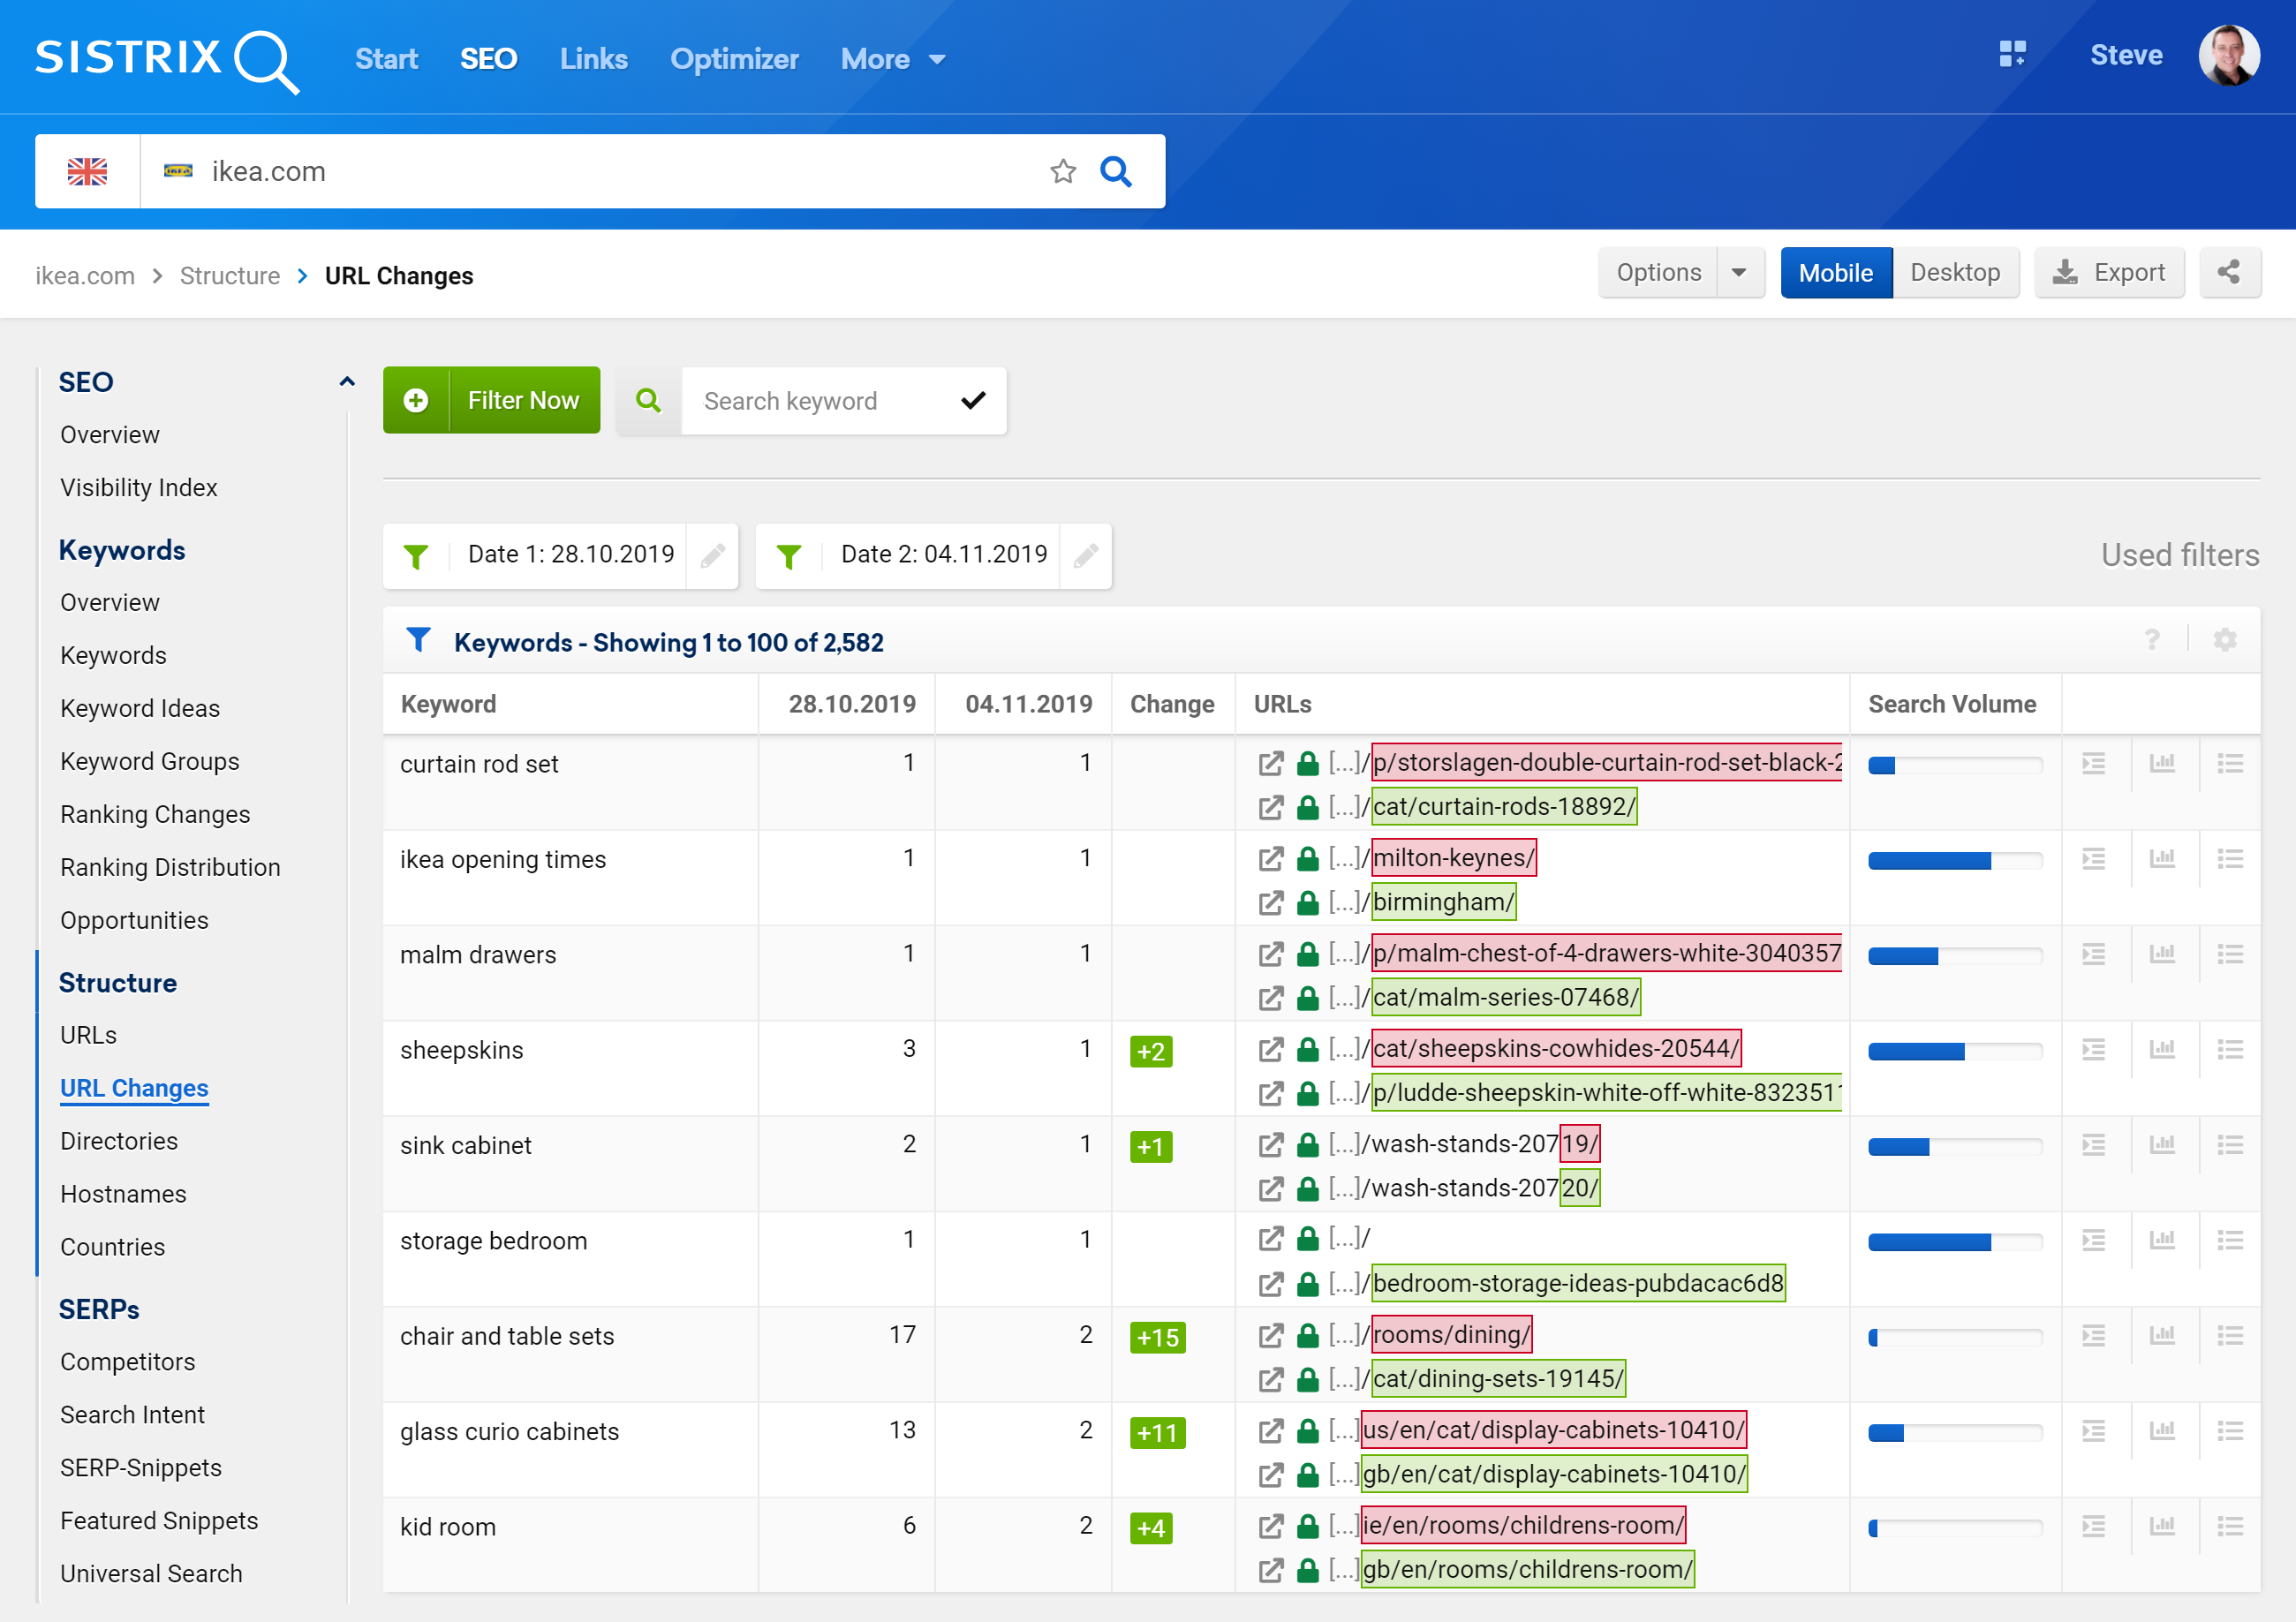Open Visibility Index in sidebar

[x=139, y=488]
